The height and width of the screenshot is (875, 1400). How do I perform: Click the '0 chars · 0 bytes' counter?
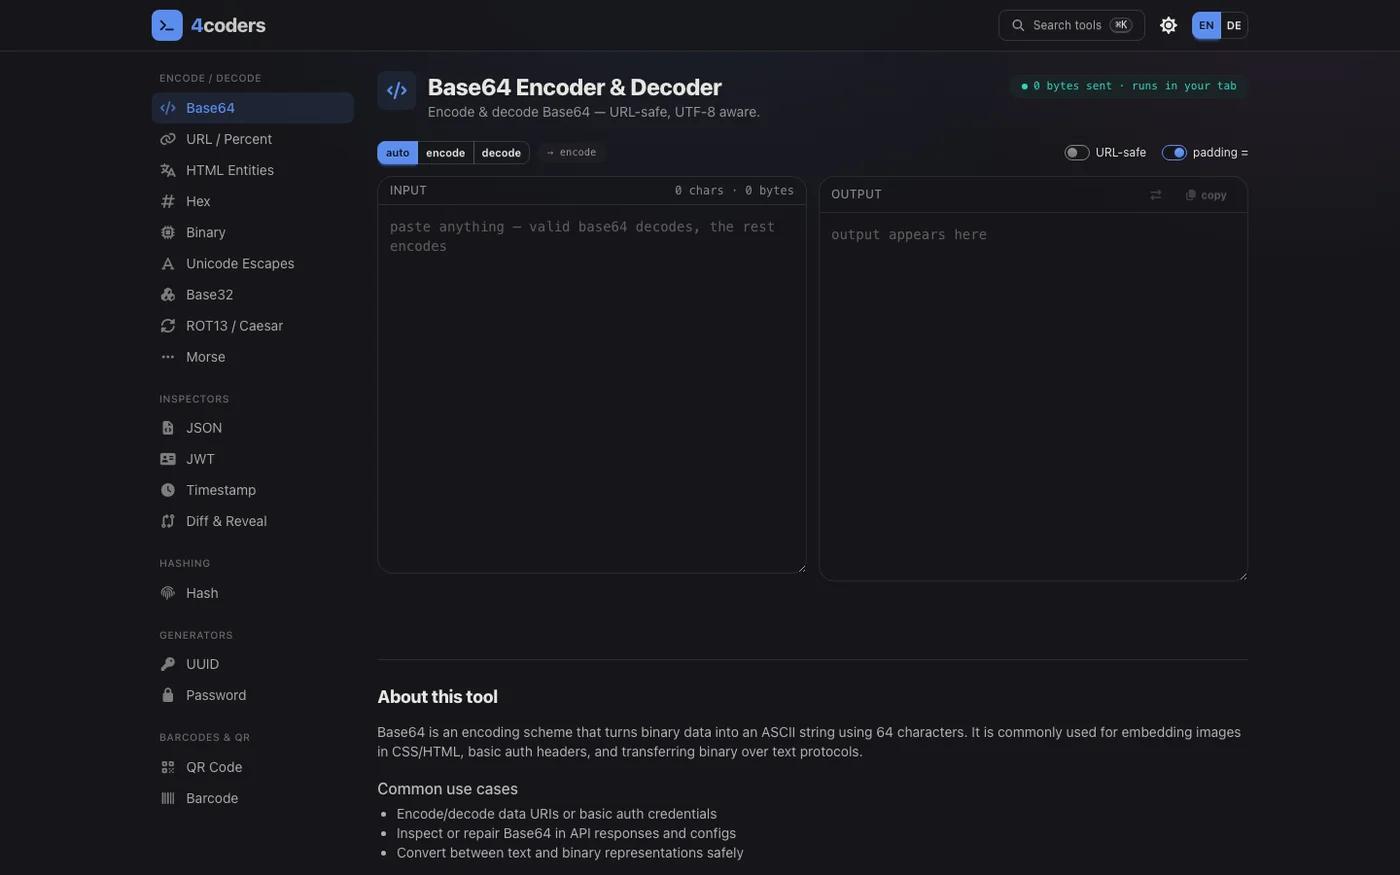(734, 190)
